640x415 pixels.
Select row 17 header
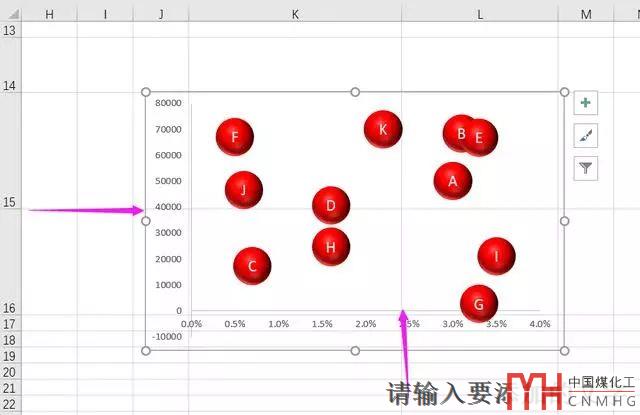[10, 323]
